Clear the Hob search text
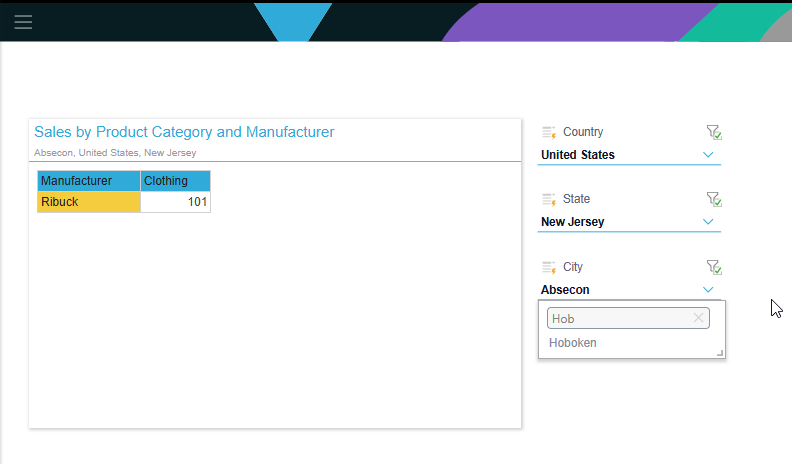 (x=699, y=318)
